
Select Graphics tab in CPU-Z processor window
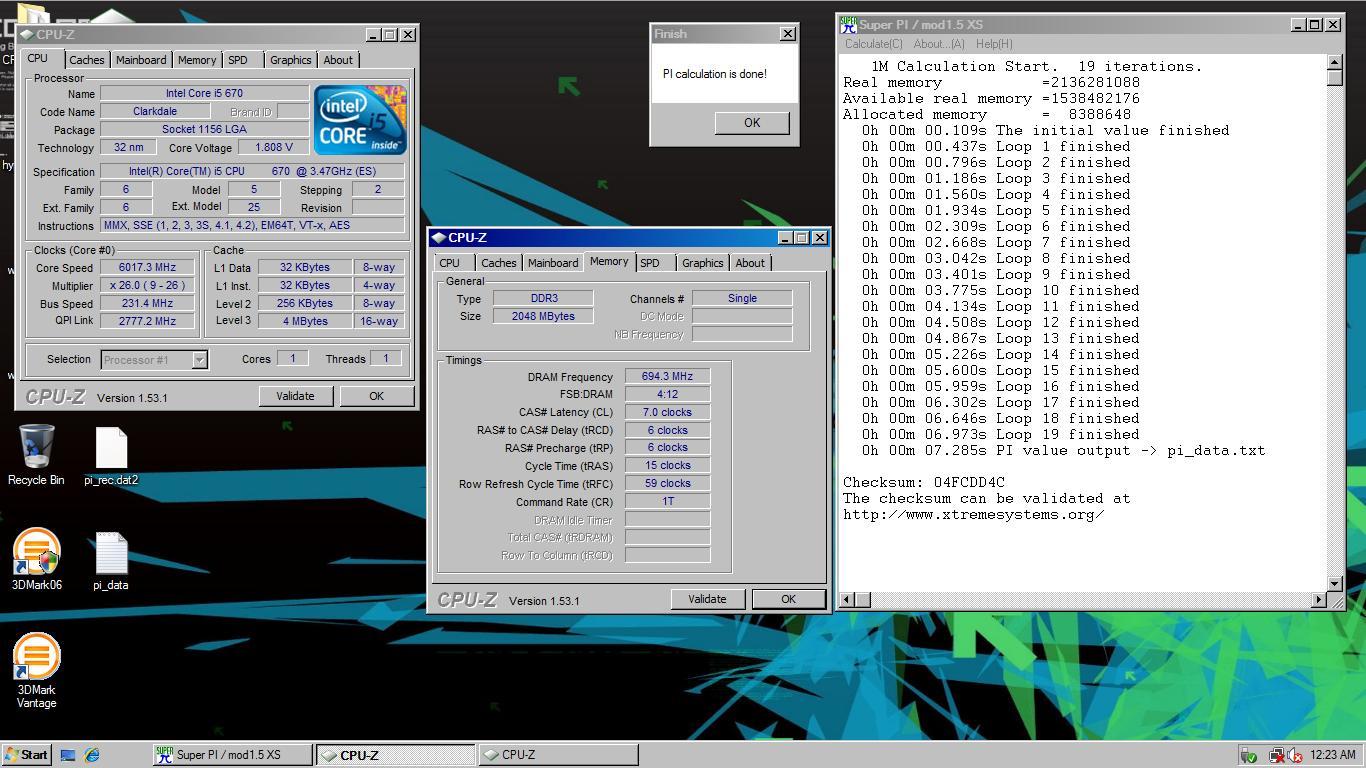pyautogui.click(x=291, y=60)
